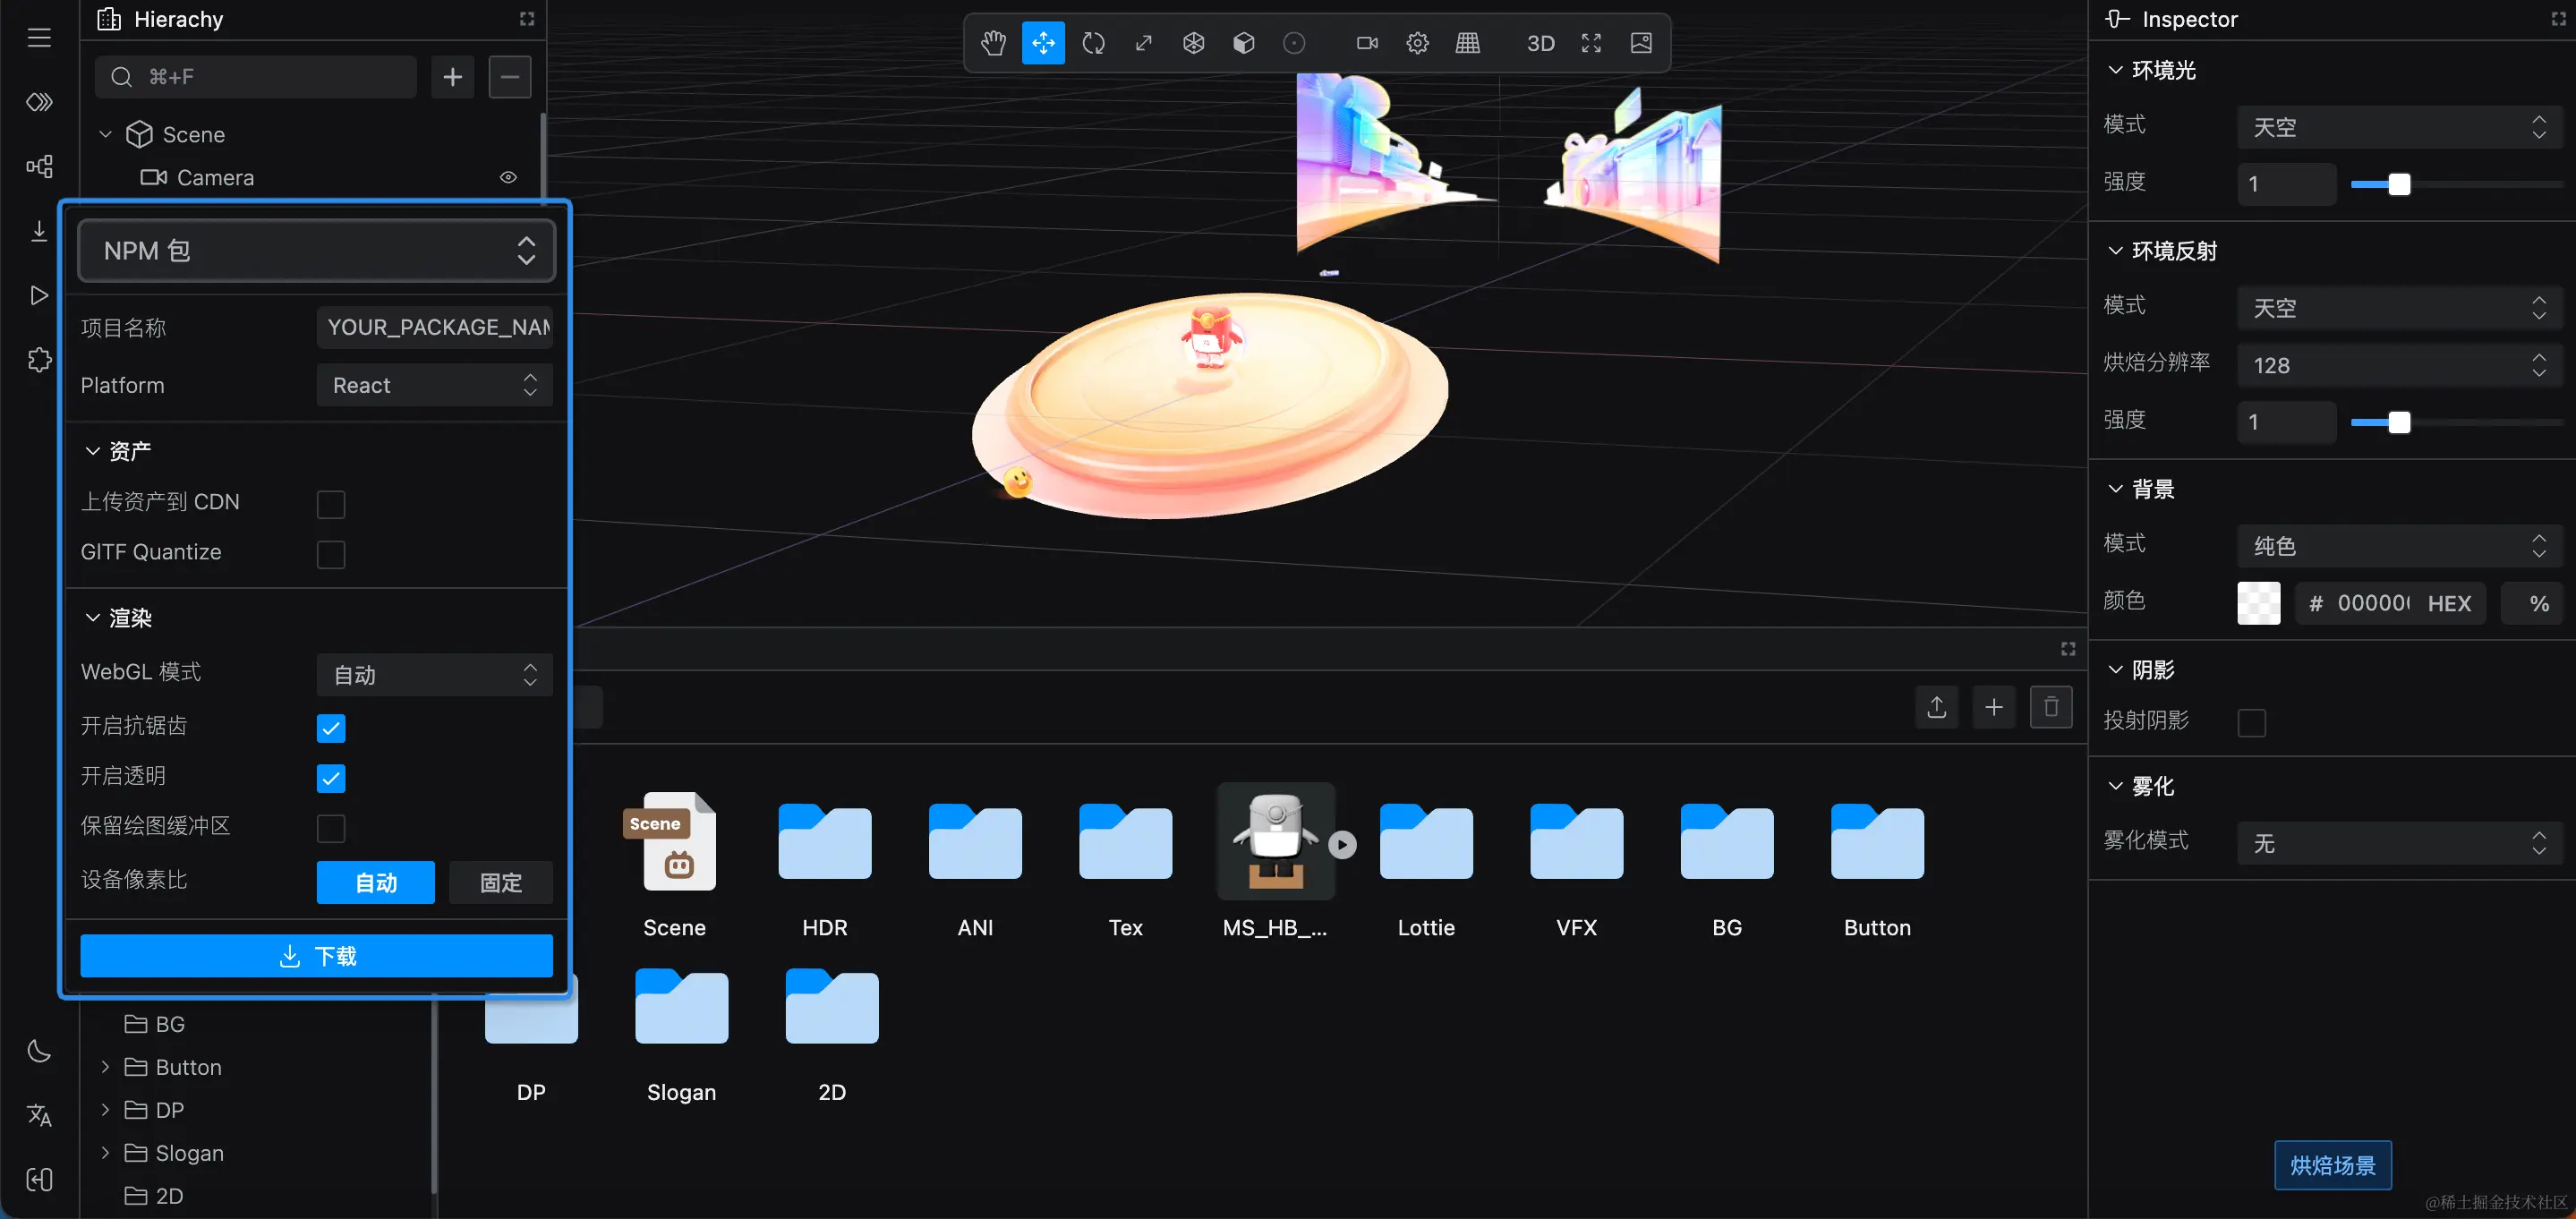Image resolution: width=2576 pixels, height=1219 pixels.
Task: Toggle Camera visibility eye icon
Action: point(508,177)
